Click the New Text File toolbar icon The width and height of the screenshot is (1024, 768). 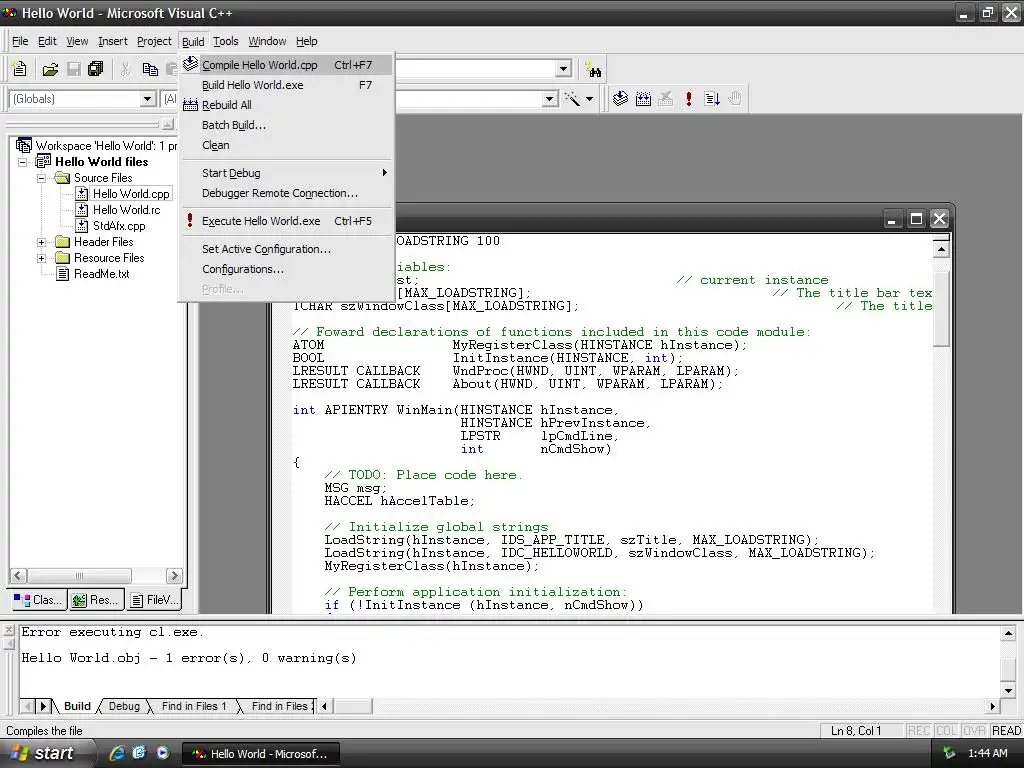click(20, 69)
